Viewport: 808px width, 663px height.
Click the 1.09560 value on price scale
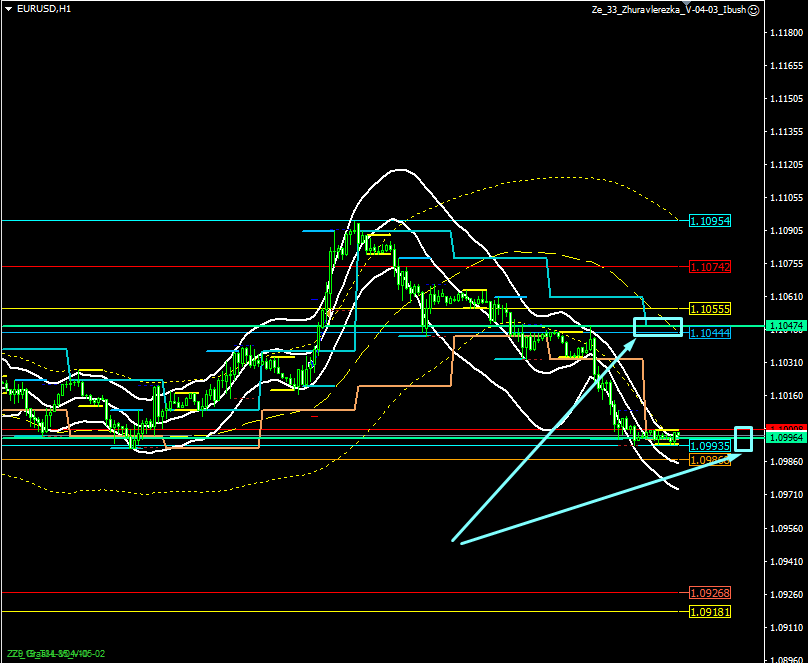click(787, 529)
